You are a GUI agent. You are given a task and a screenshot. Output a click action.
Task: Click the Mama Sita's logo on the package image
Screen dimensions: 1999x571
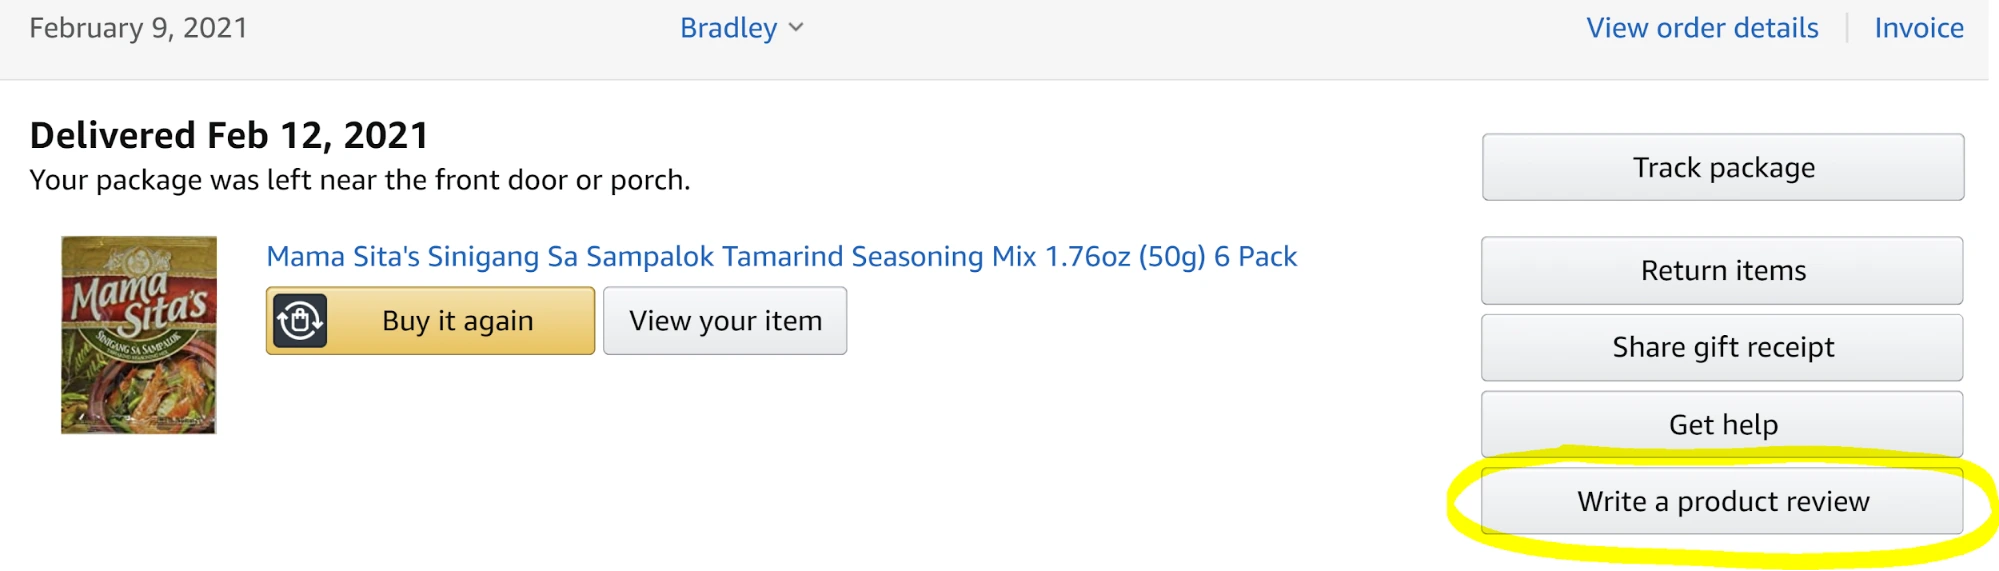coord(139,300)
